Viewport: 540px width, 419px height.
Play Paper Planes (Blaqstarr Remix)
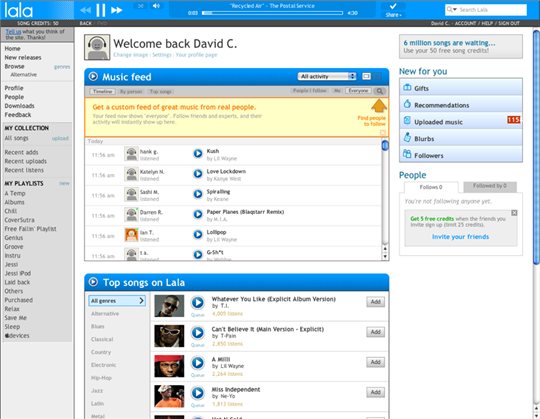pos(198,214)
